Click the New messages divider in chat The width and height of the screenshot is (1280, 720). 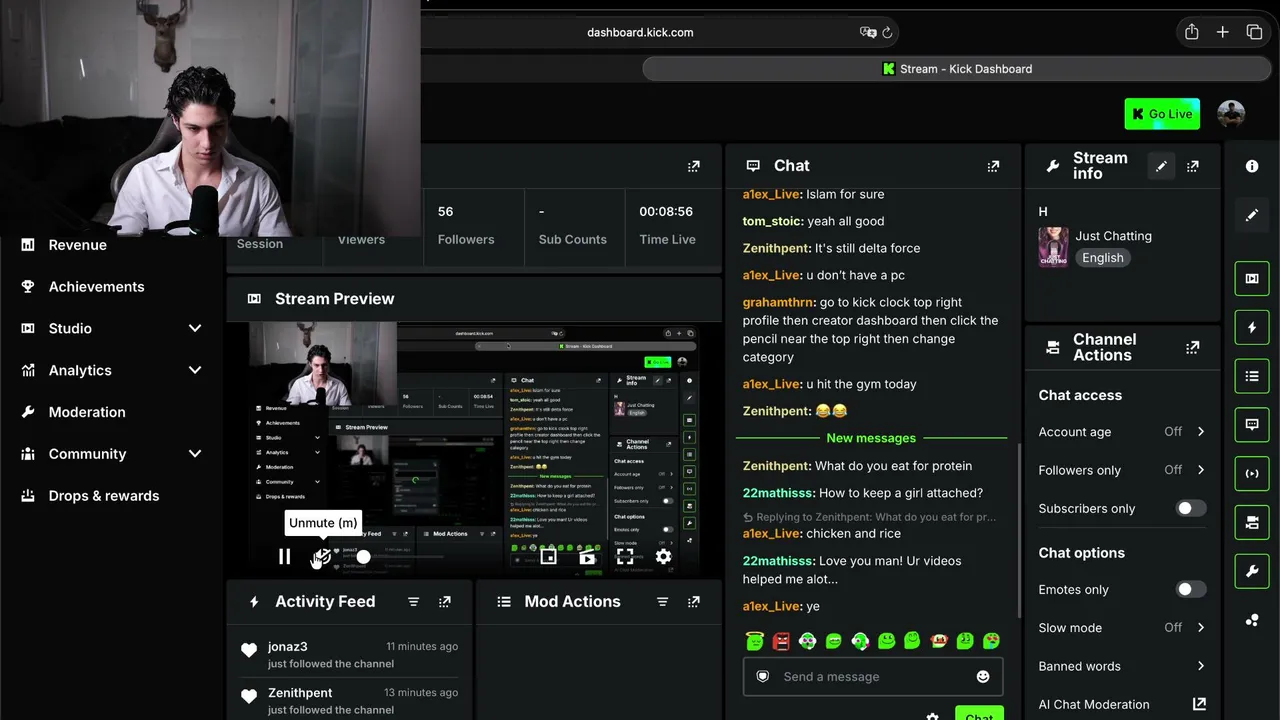coord(871,438)
